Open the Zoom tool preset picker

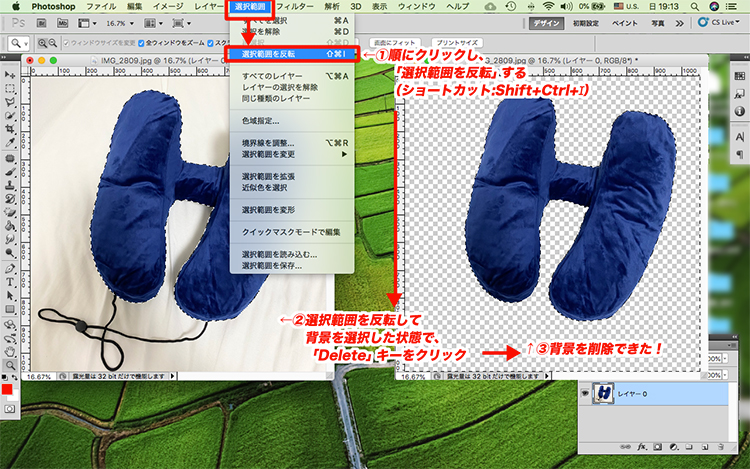point(19,43)
